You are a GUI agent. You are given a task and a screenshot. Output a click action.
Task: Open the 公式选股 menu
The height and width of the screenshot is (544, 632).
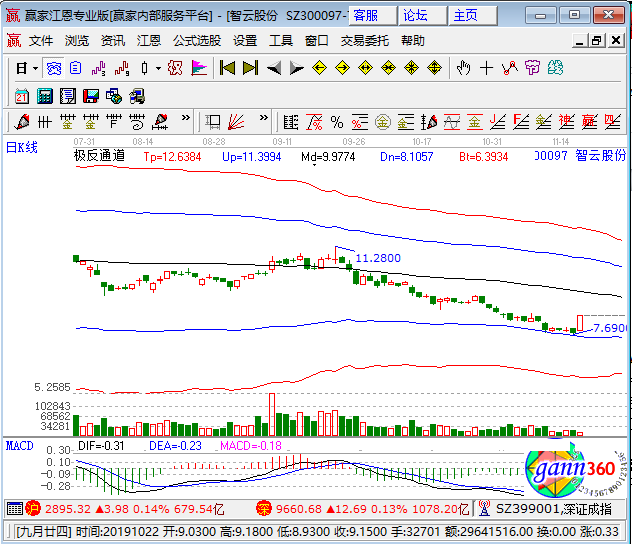tap(197, 41)
